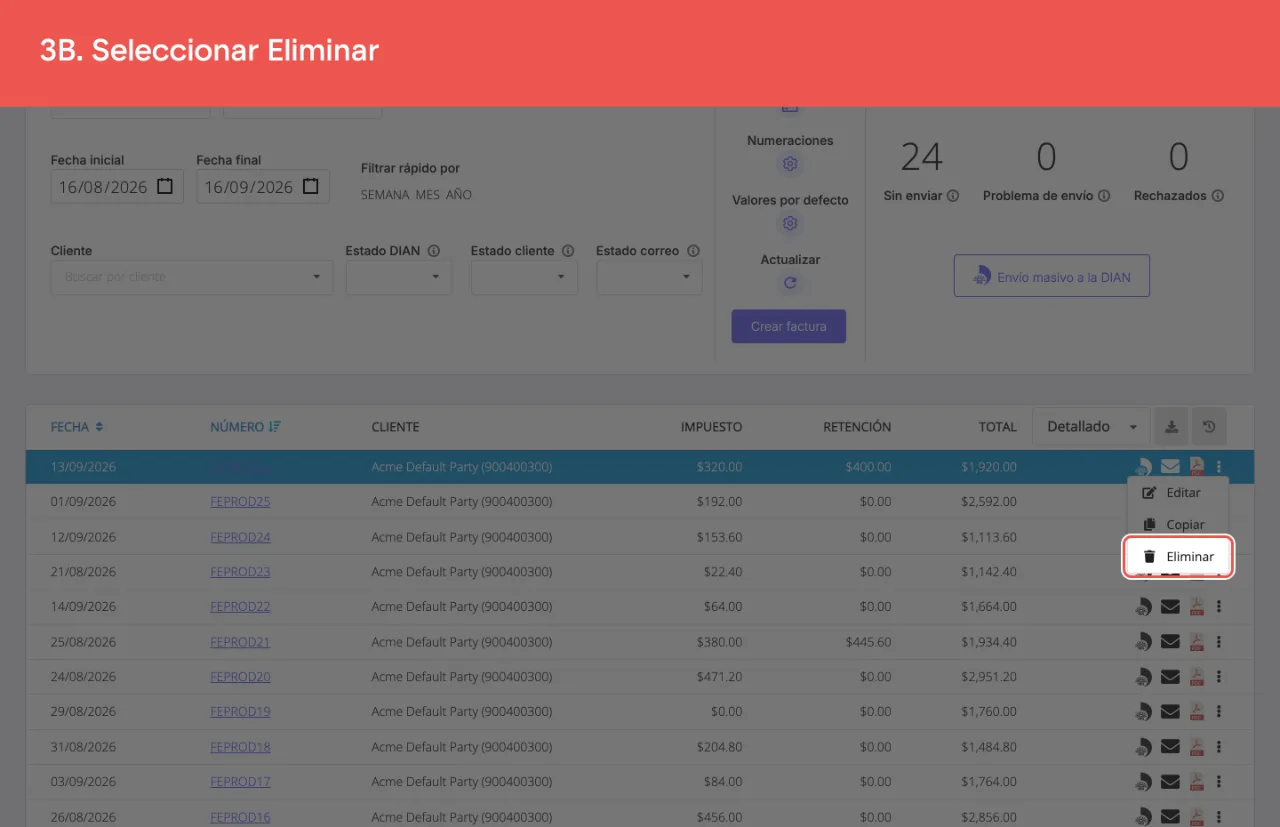Expand the Estado correo dropdown
The height and width of the screenshot is (827, 1280).
pyautogui.click(x=649, y=277)
